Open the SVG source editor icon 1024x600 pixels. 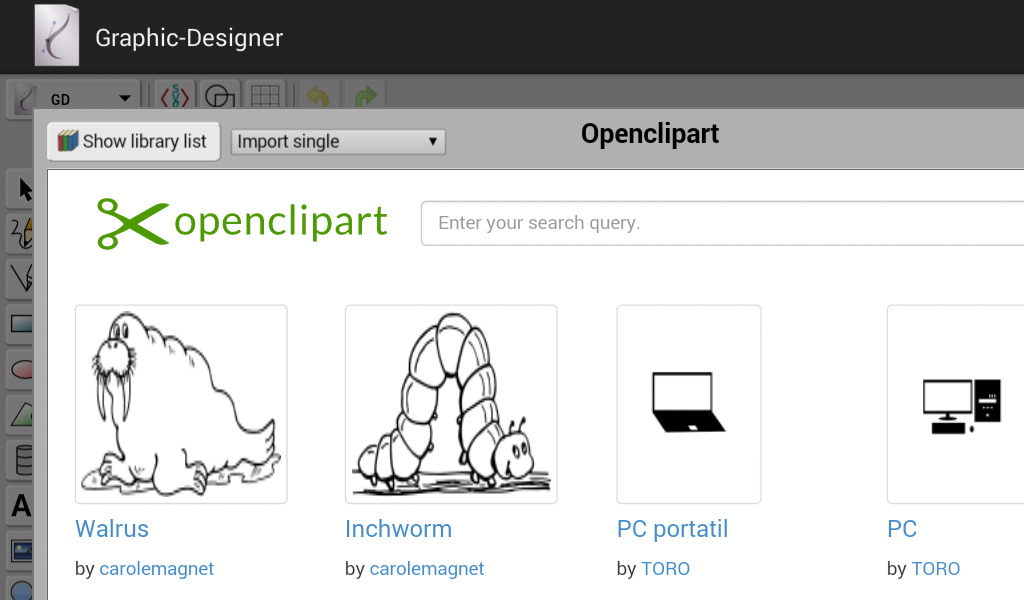click(x=176, y=97)
